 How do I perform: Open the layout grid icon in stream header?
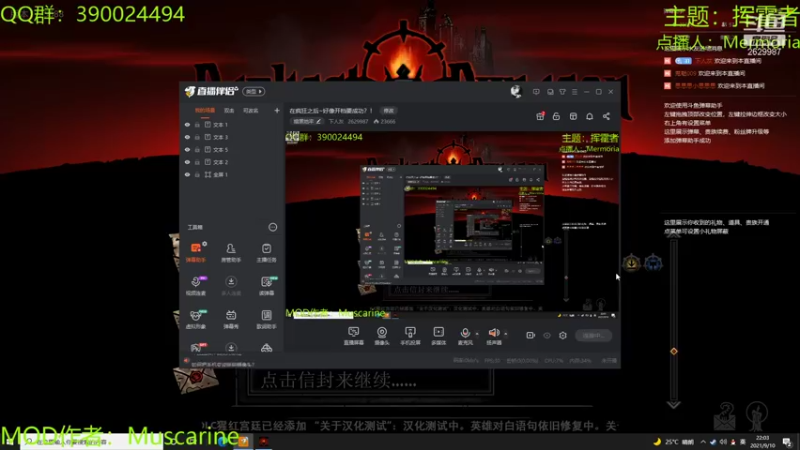(573, 116)
